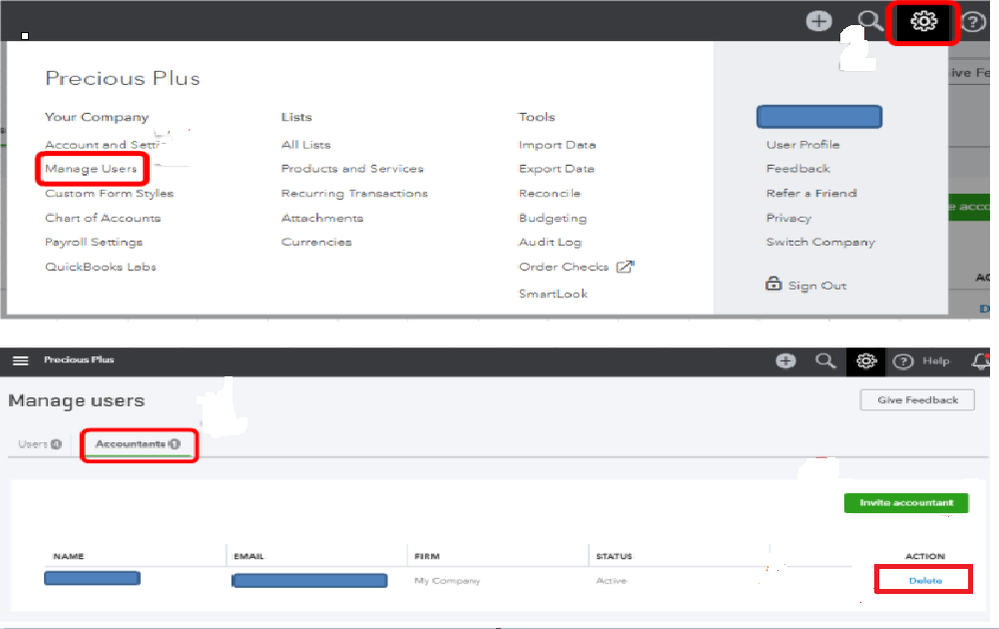Open All Lists under Lists
The height and width of the screenshot is (629, 999).
point(306,145)
